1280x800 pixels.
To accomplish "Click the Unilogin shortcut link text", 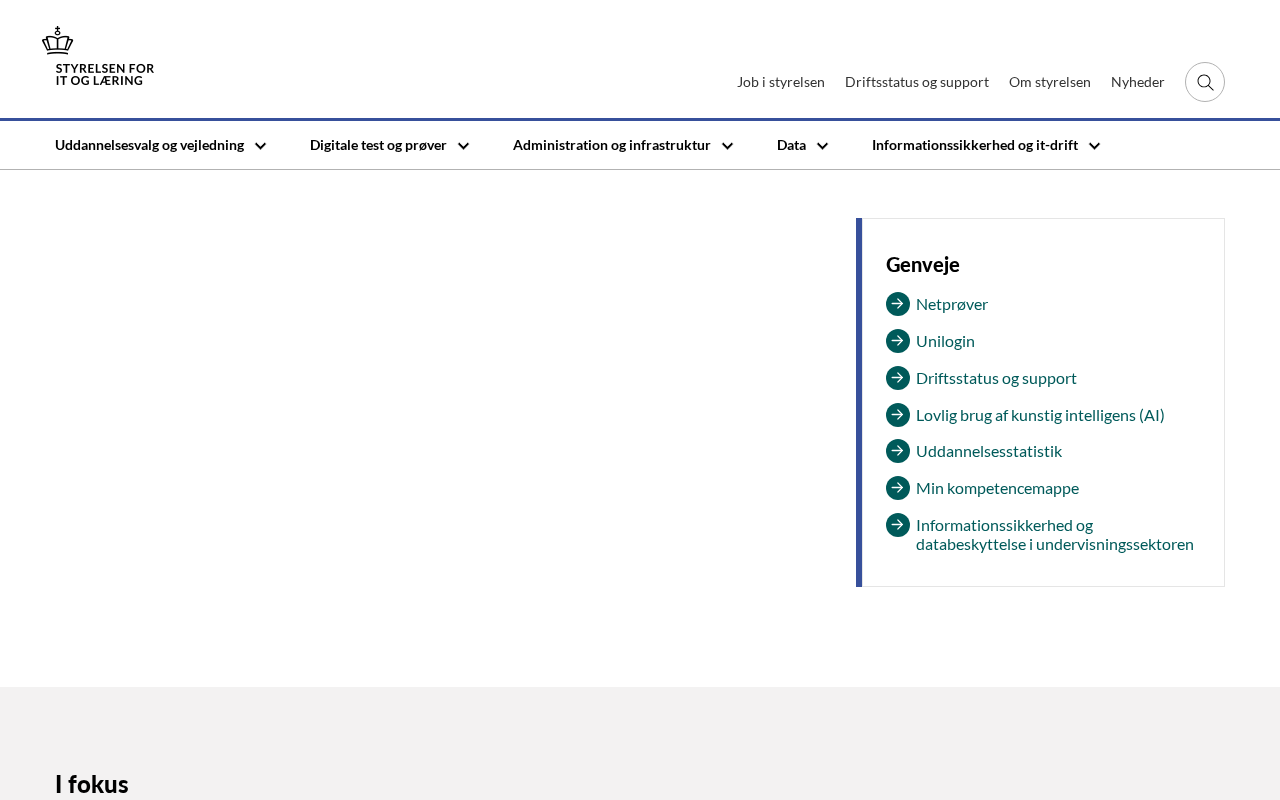I will coord(945,341).
